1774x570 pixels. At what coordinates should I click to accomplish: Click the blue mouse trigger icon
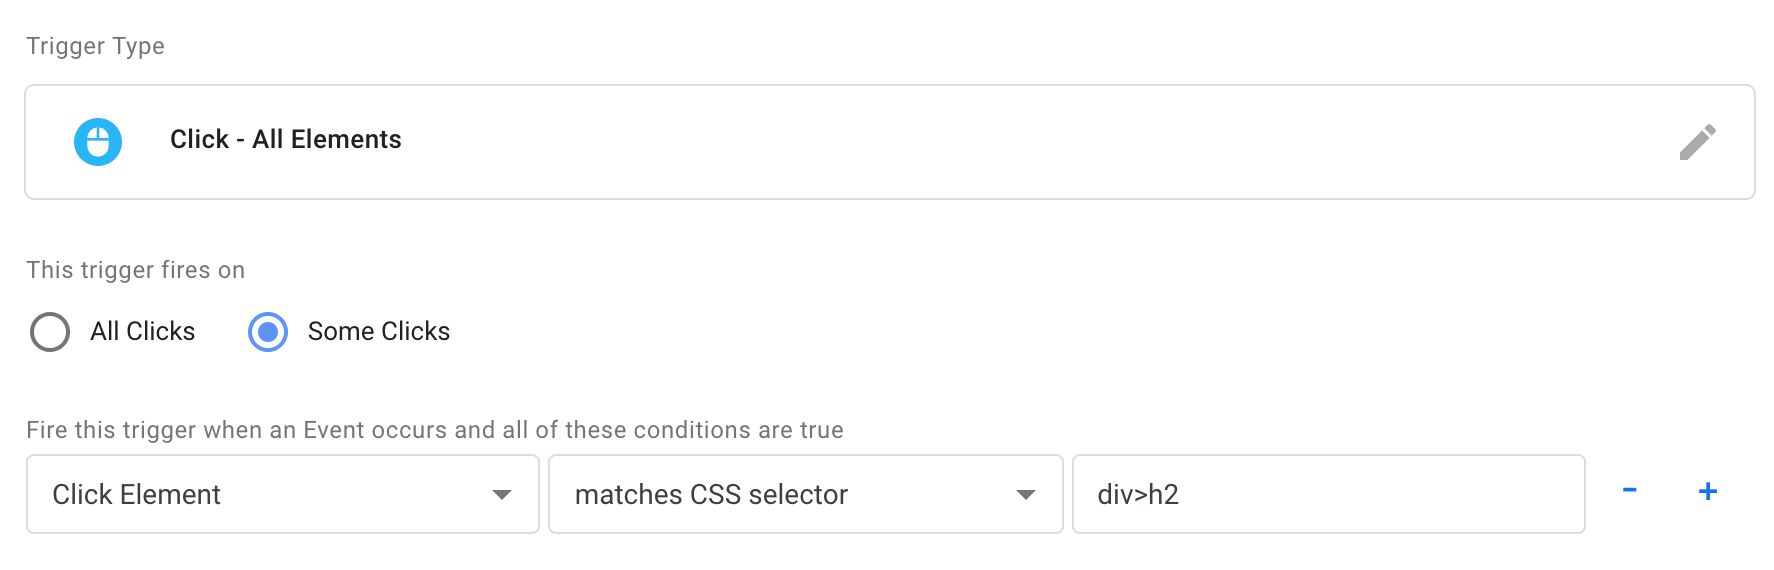[98, 142]
